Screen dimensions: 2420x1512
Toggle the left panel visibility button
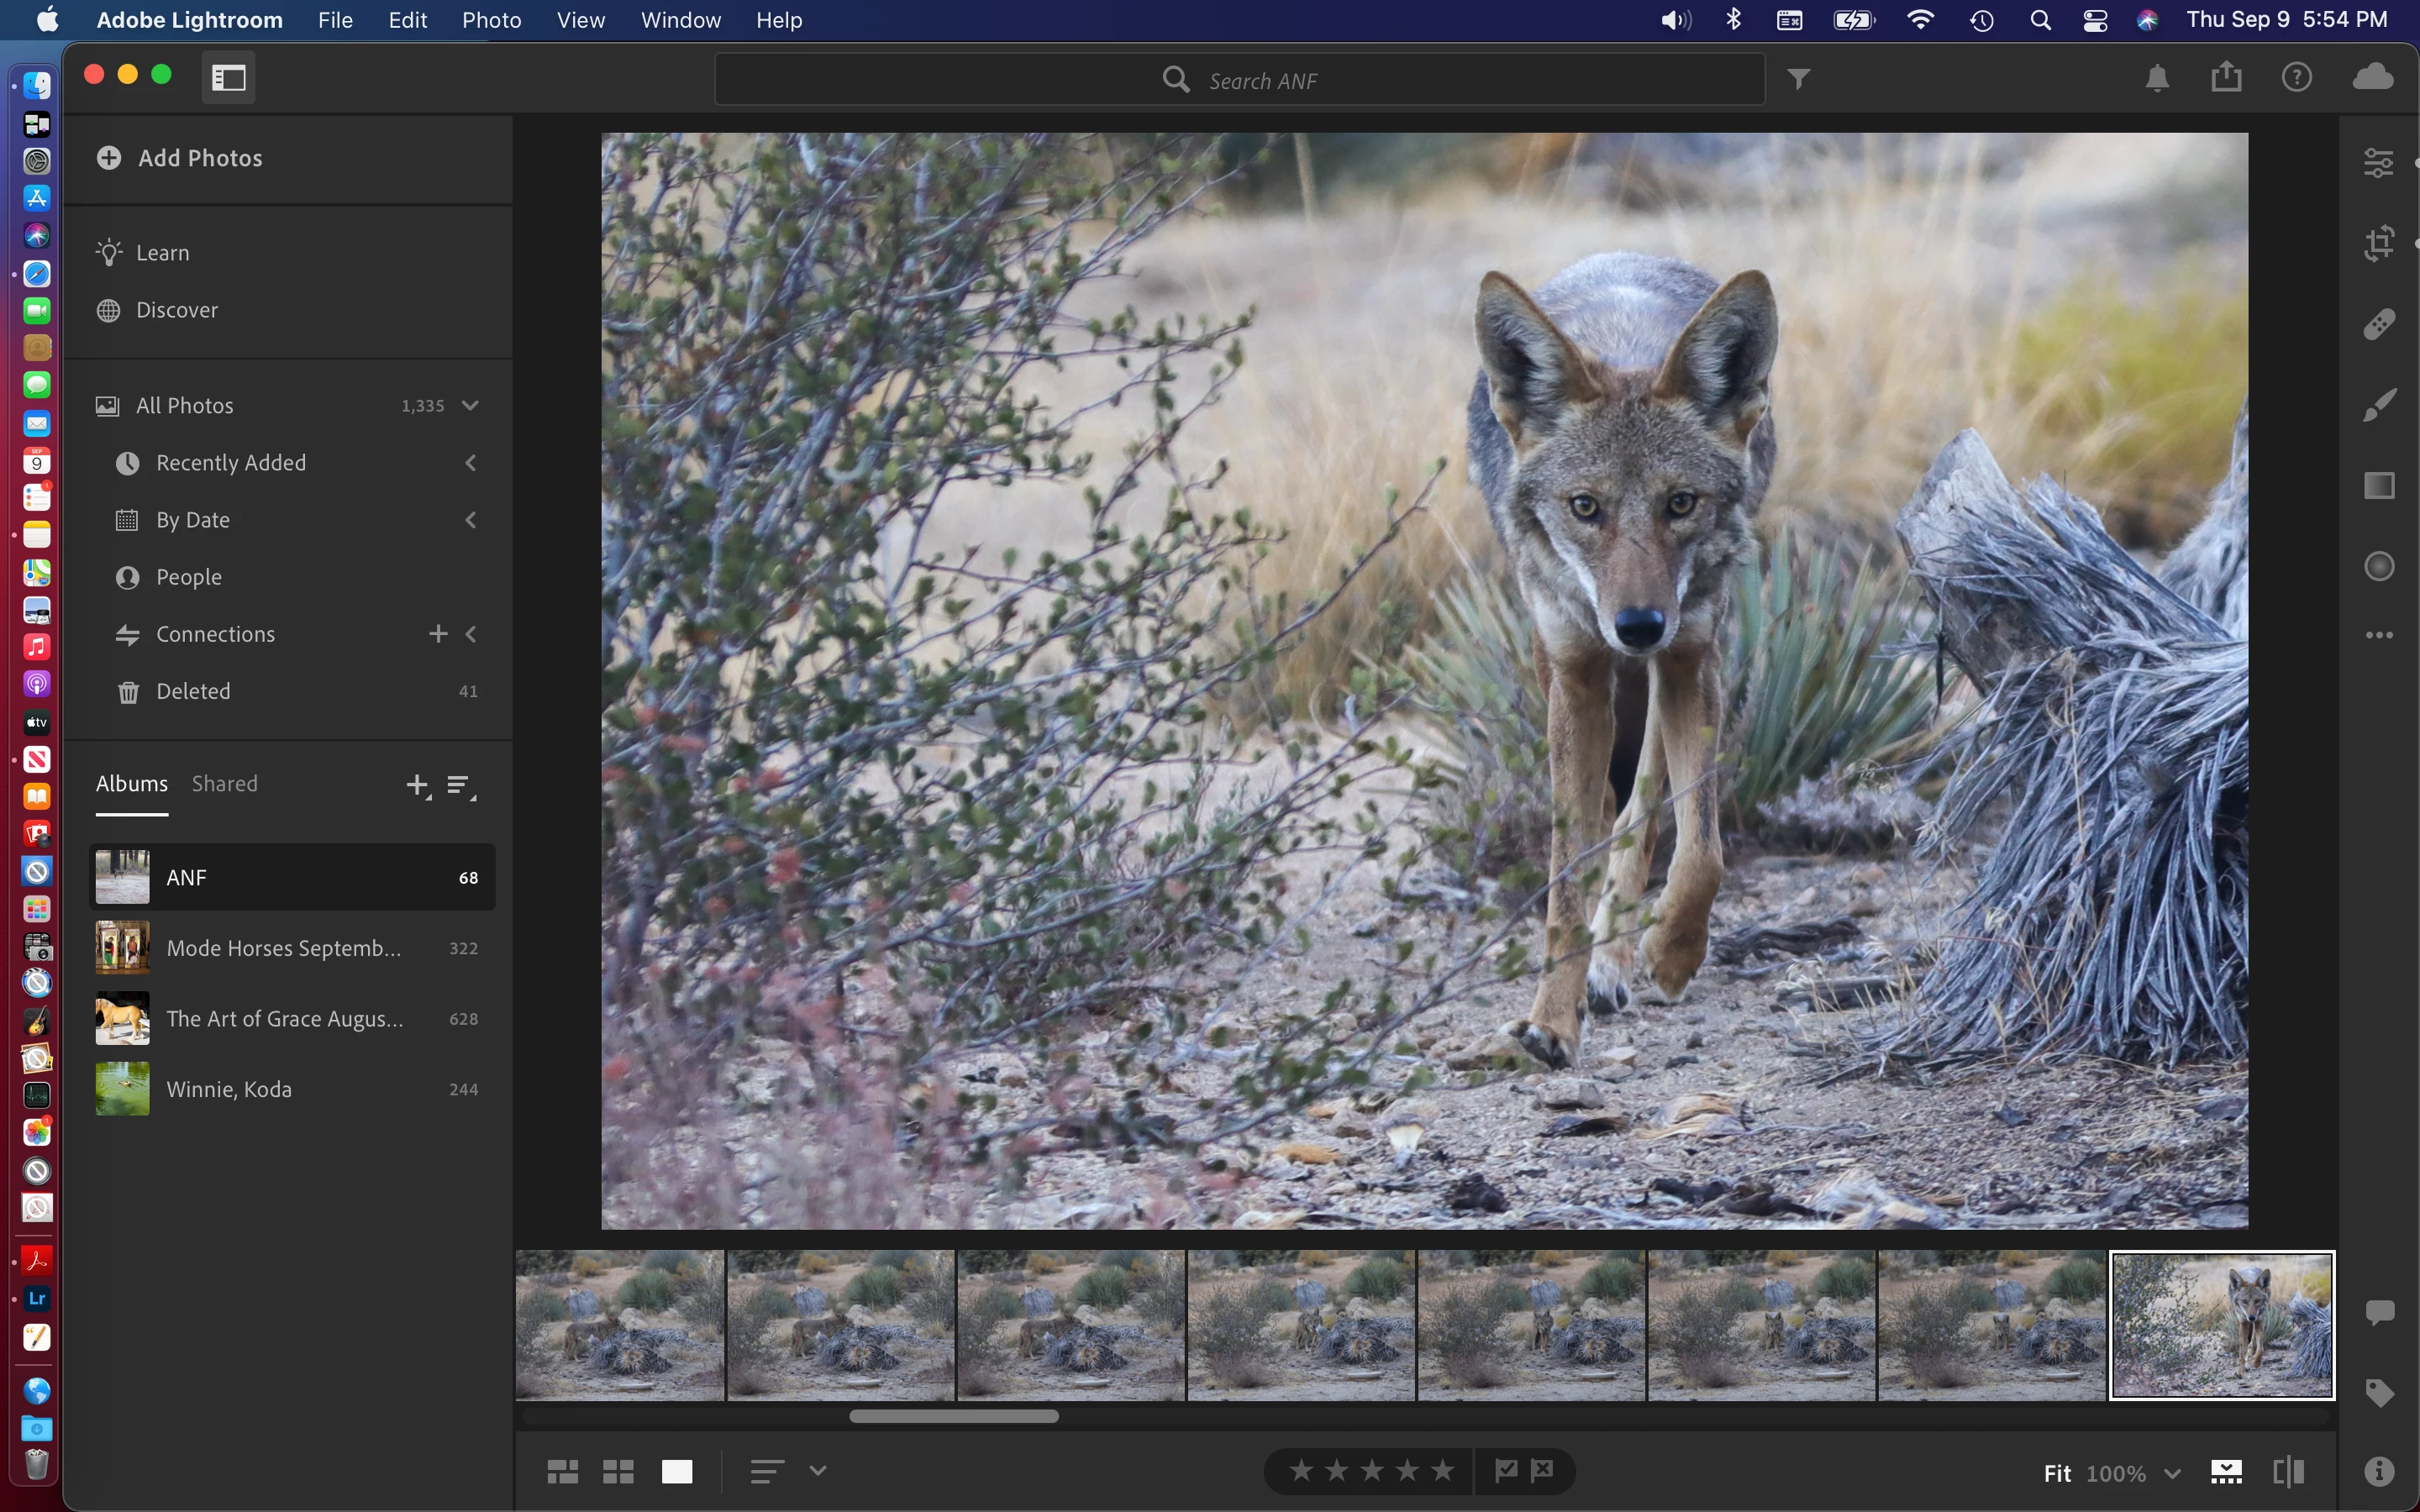tap(229, 78)
